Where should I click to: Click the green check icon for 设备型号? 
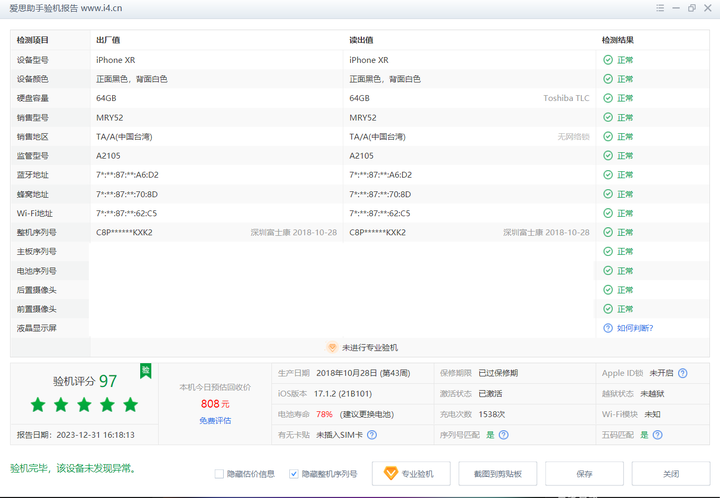(608, 60)
